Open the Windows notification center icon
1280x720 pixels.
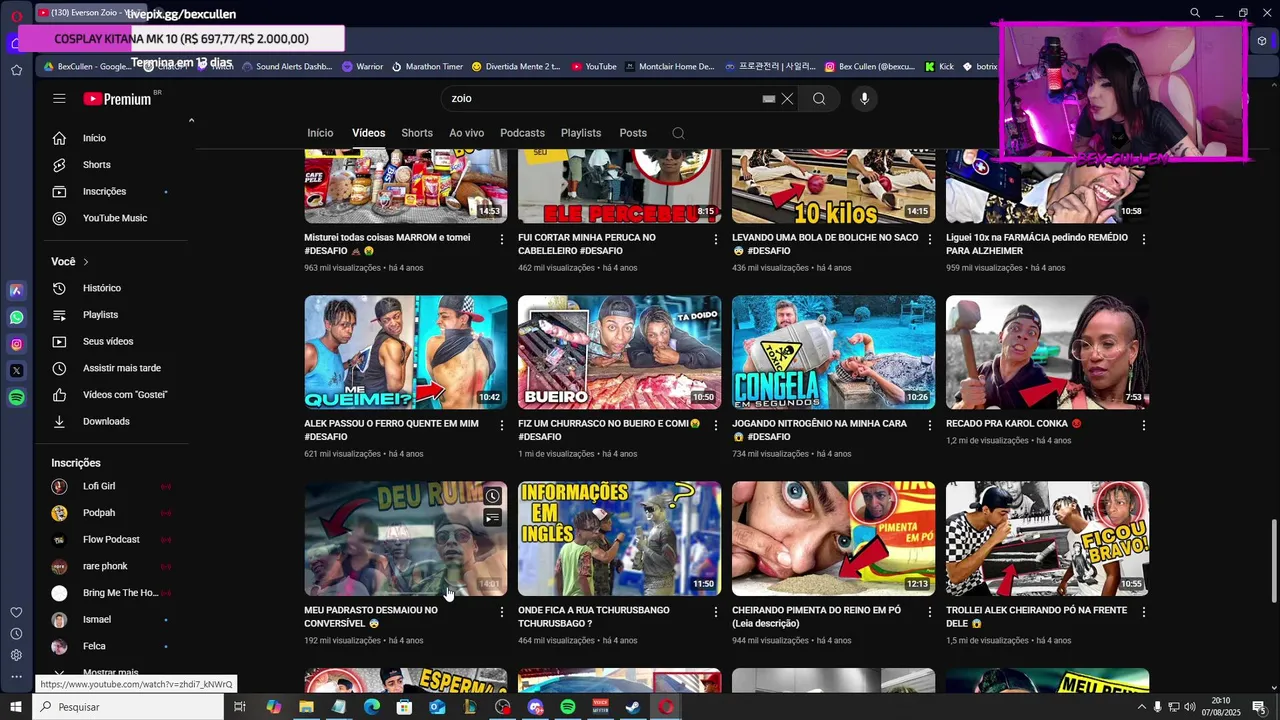point(1259,707)
